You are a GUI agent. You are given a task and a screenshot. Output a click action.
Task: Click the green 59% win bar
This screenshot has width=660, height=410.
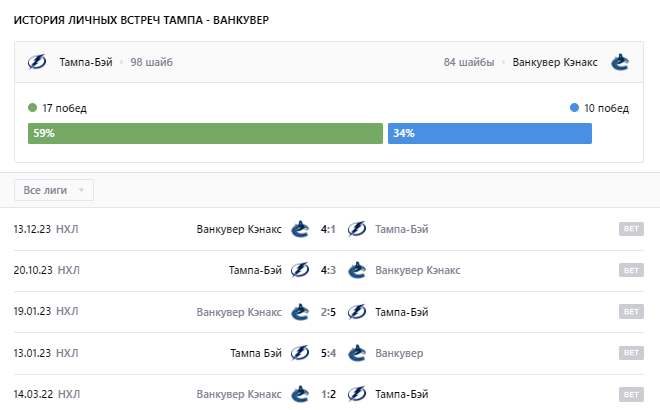[x=205, y=133]
